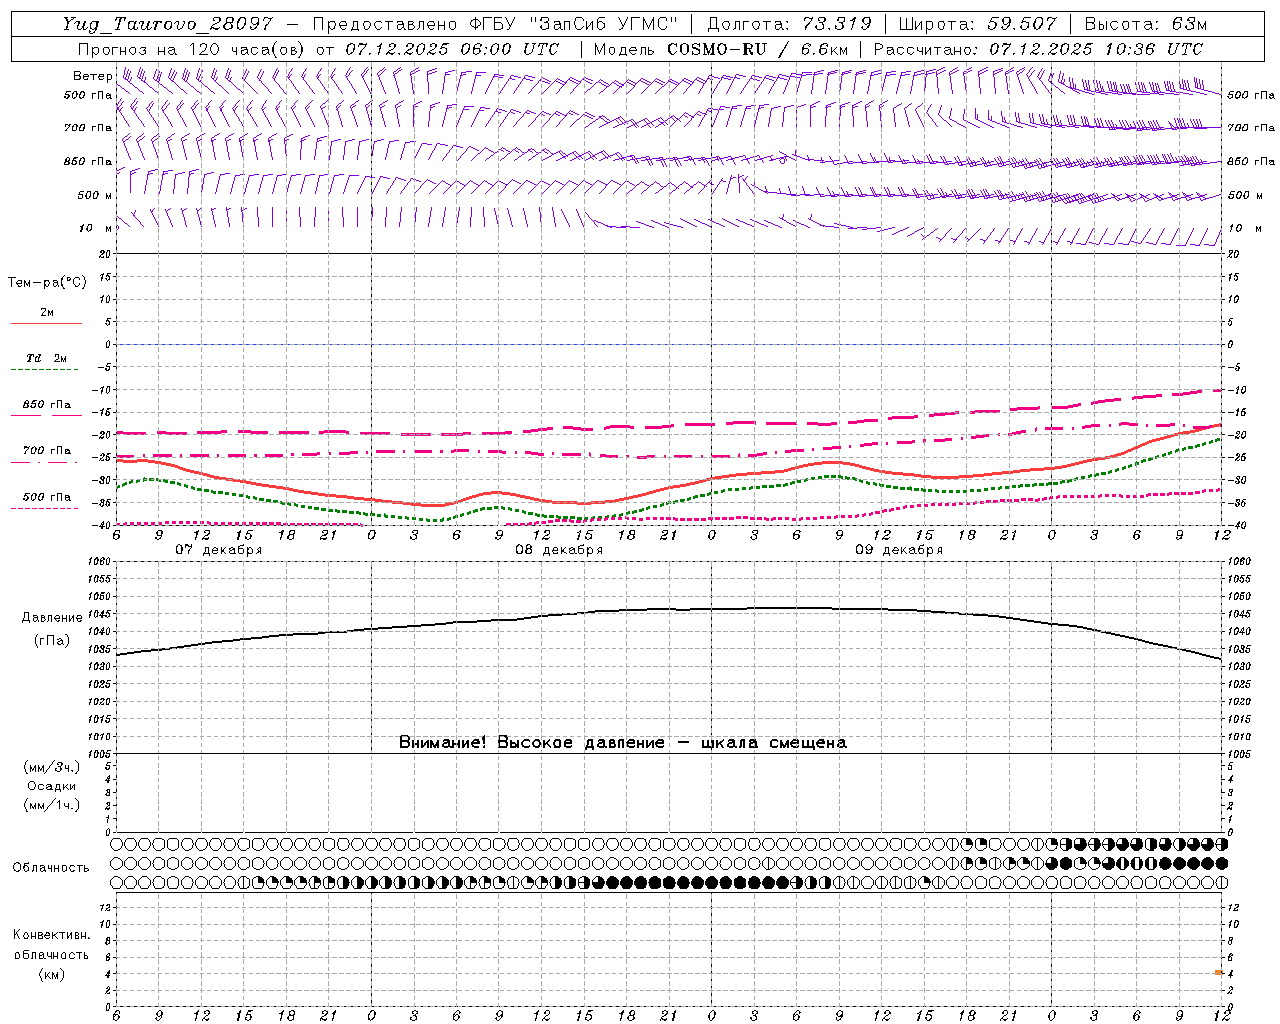
Task: Click the Широта: 59.507 value
Action: pyautogui.click(x=977, y=24)
